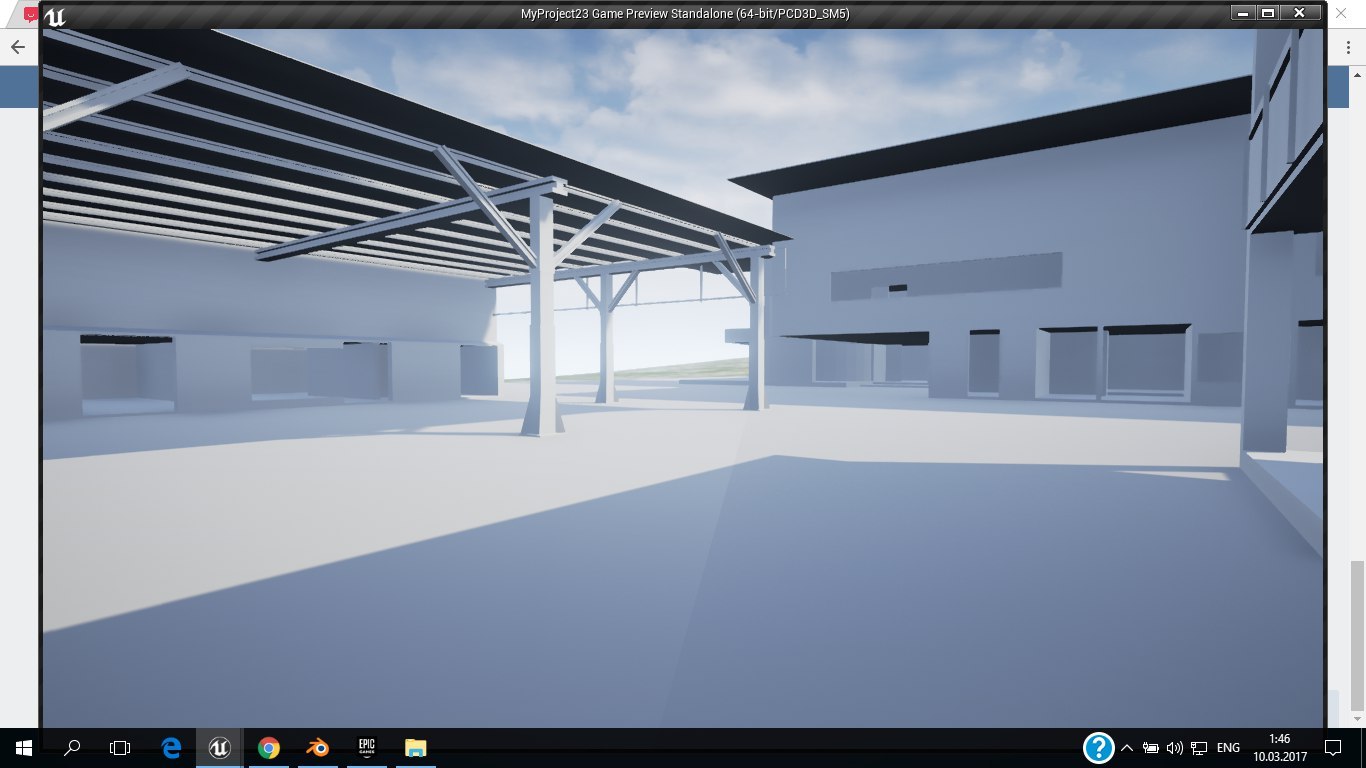The height and width of the screenshot is (768, 1366).
Task: Open the volume control in tray
Action: [x=1175, y=747]
